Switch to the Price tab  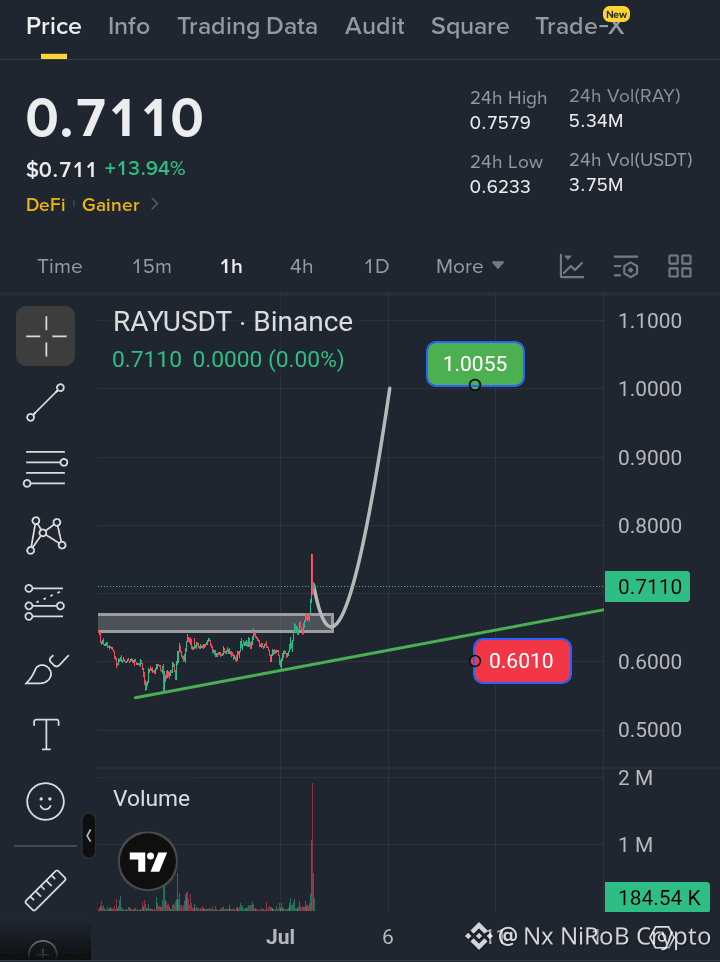click(54, 26)
